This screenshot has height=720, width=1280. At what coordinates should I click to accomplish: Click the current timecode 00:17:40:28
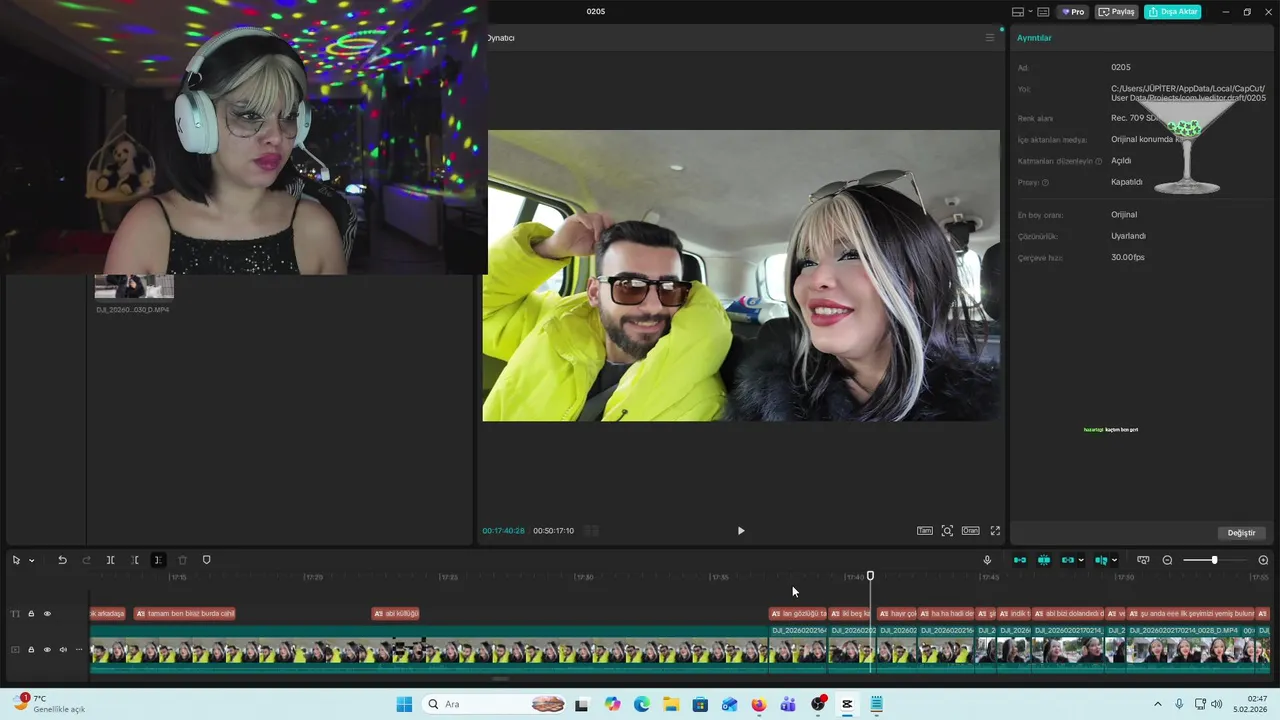(x=503, y=531)
